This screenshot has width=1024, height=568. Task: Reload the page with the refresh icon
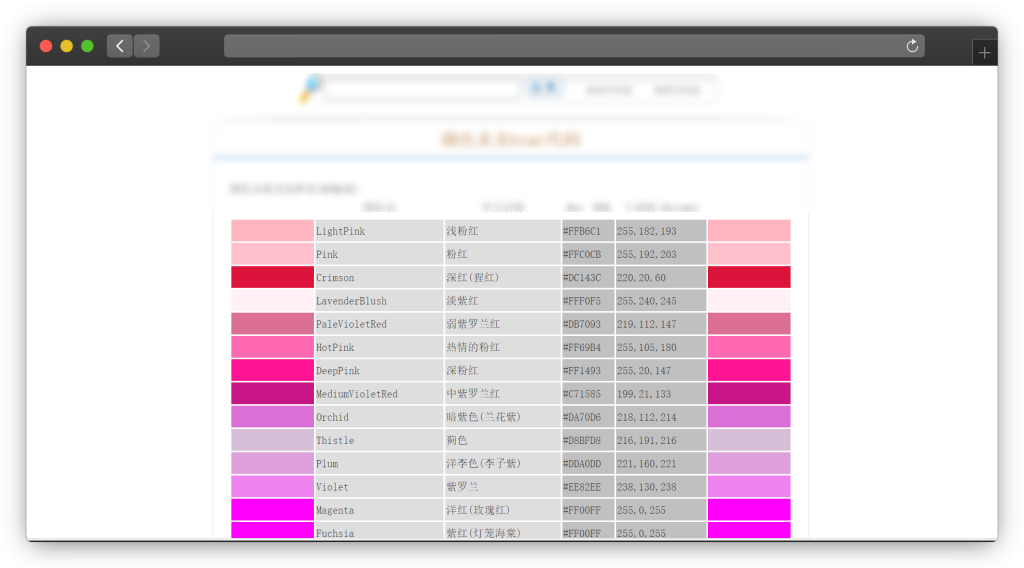pos(911,46)
